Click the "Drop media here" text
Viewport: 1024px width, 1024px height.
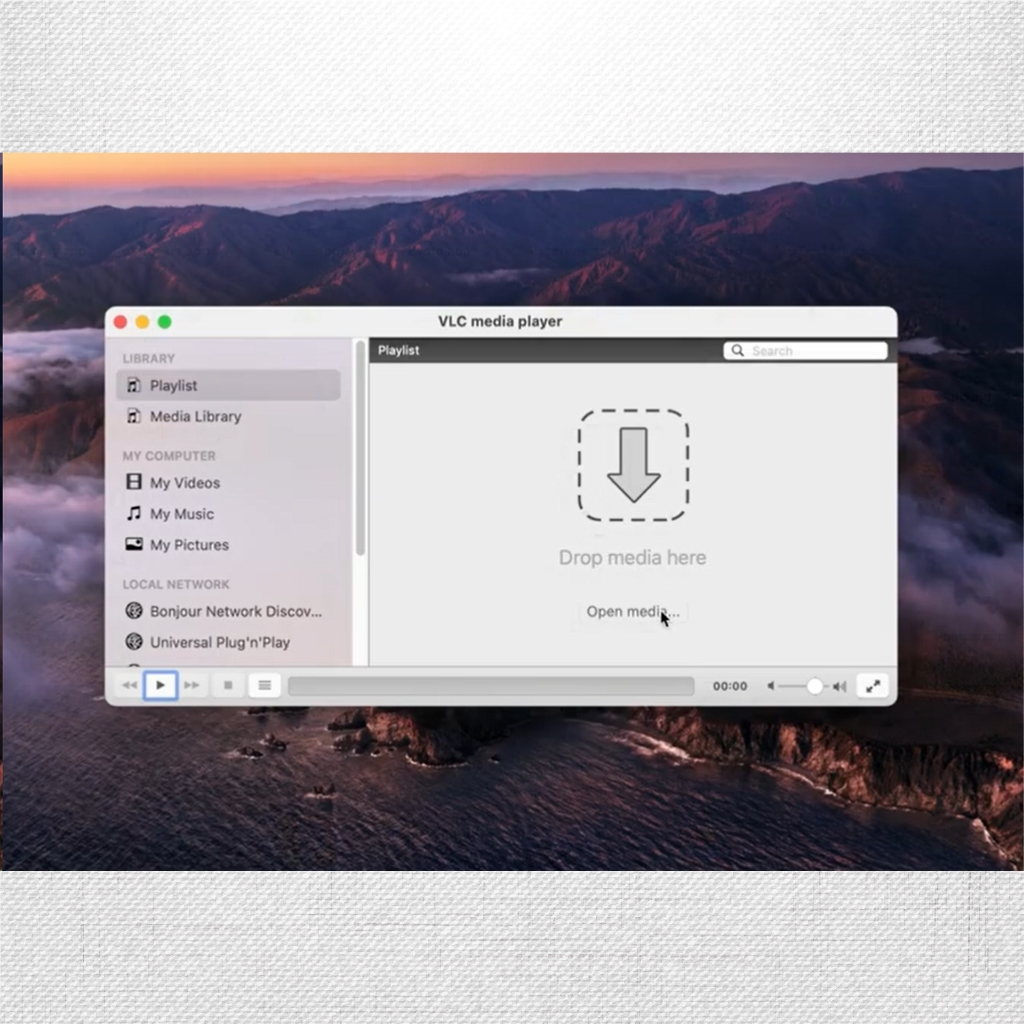point(632,558)
